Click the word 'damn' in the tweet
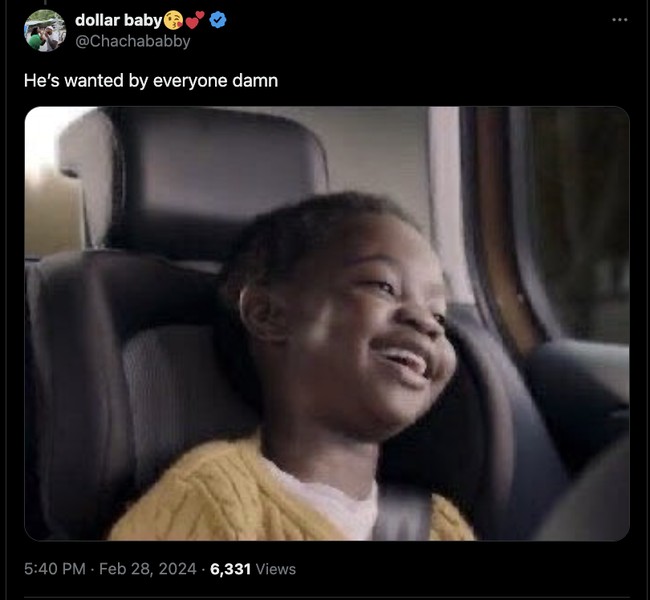The height and width of the screenshot is (600, 650). click(x=257, y=81)
